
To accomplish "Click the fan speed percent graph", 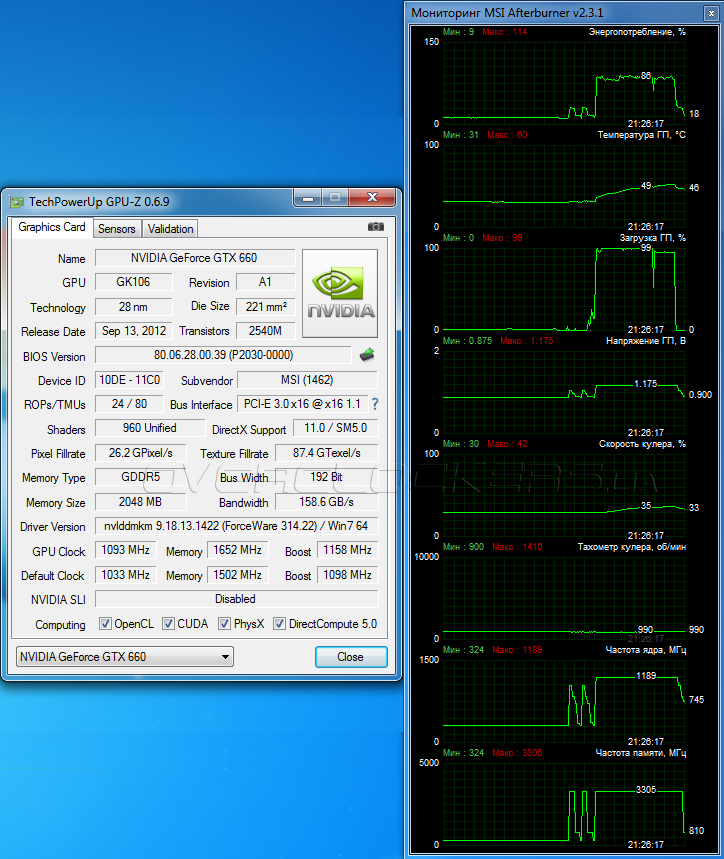I will [x=564, y=494].
